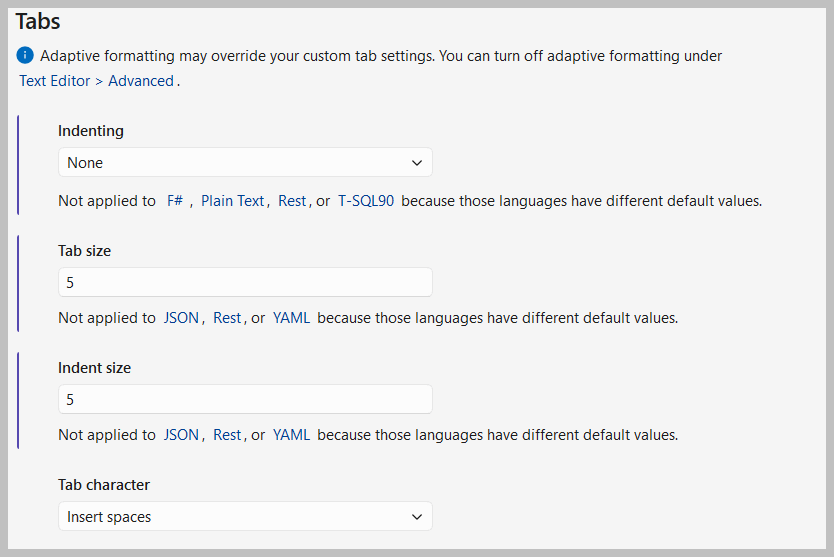Open the Text Editor > Advanced link

click(96, 81)
